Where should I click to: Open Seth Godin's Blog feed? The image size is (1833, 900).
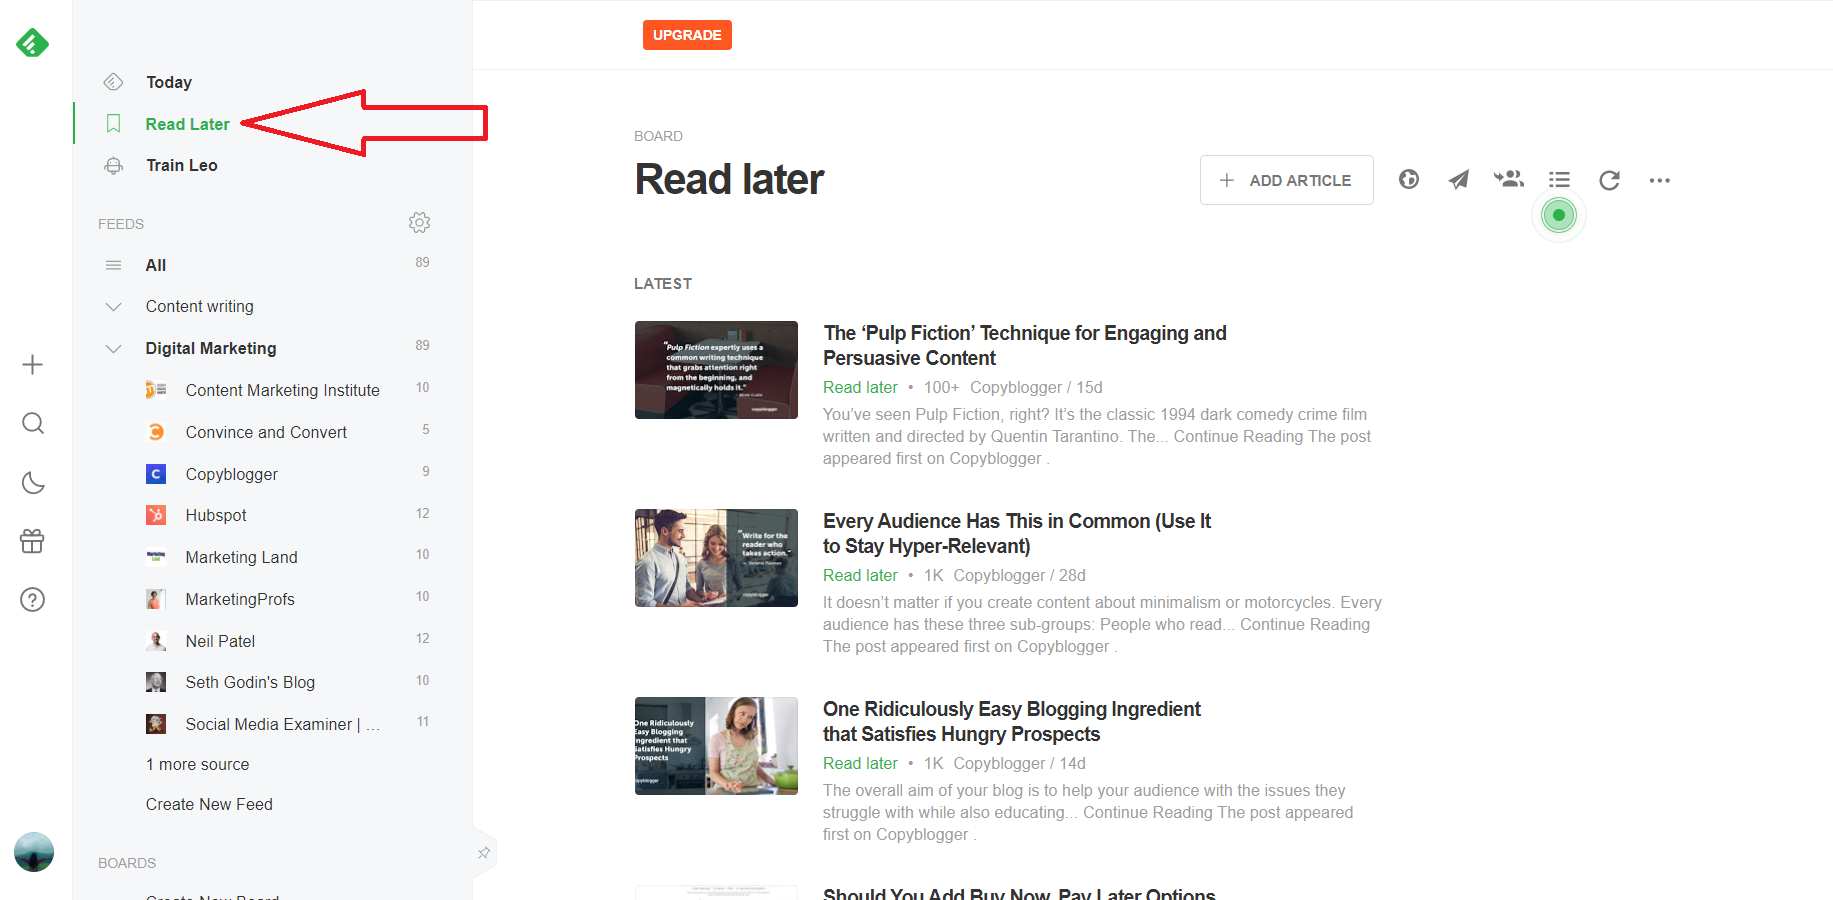[x=250, y=682]
